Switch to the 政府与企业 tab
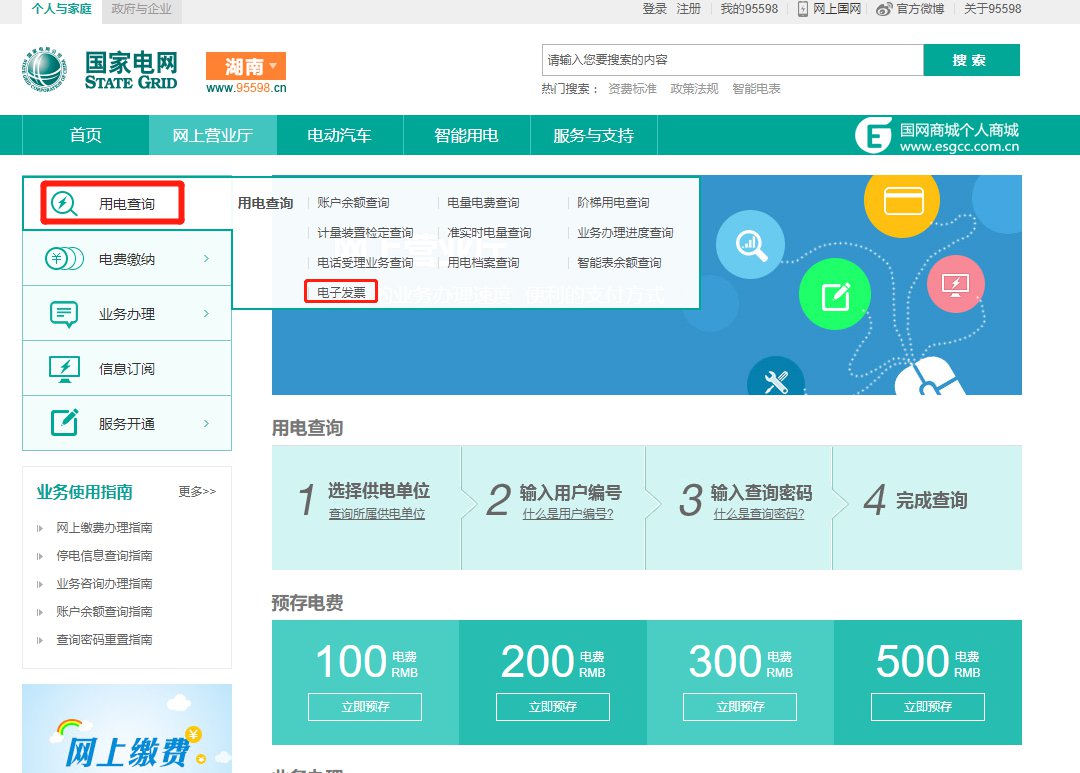 pyautogui.click(x=141, y=9)
